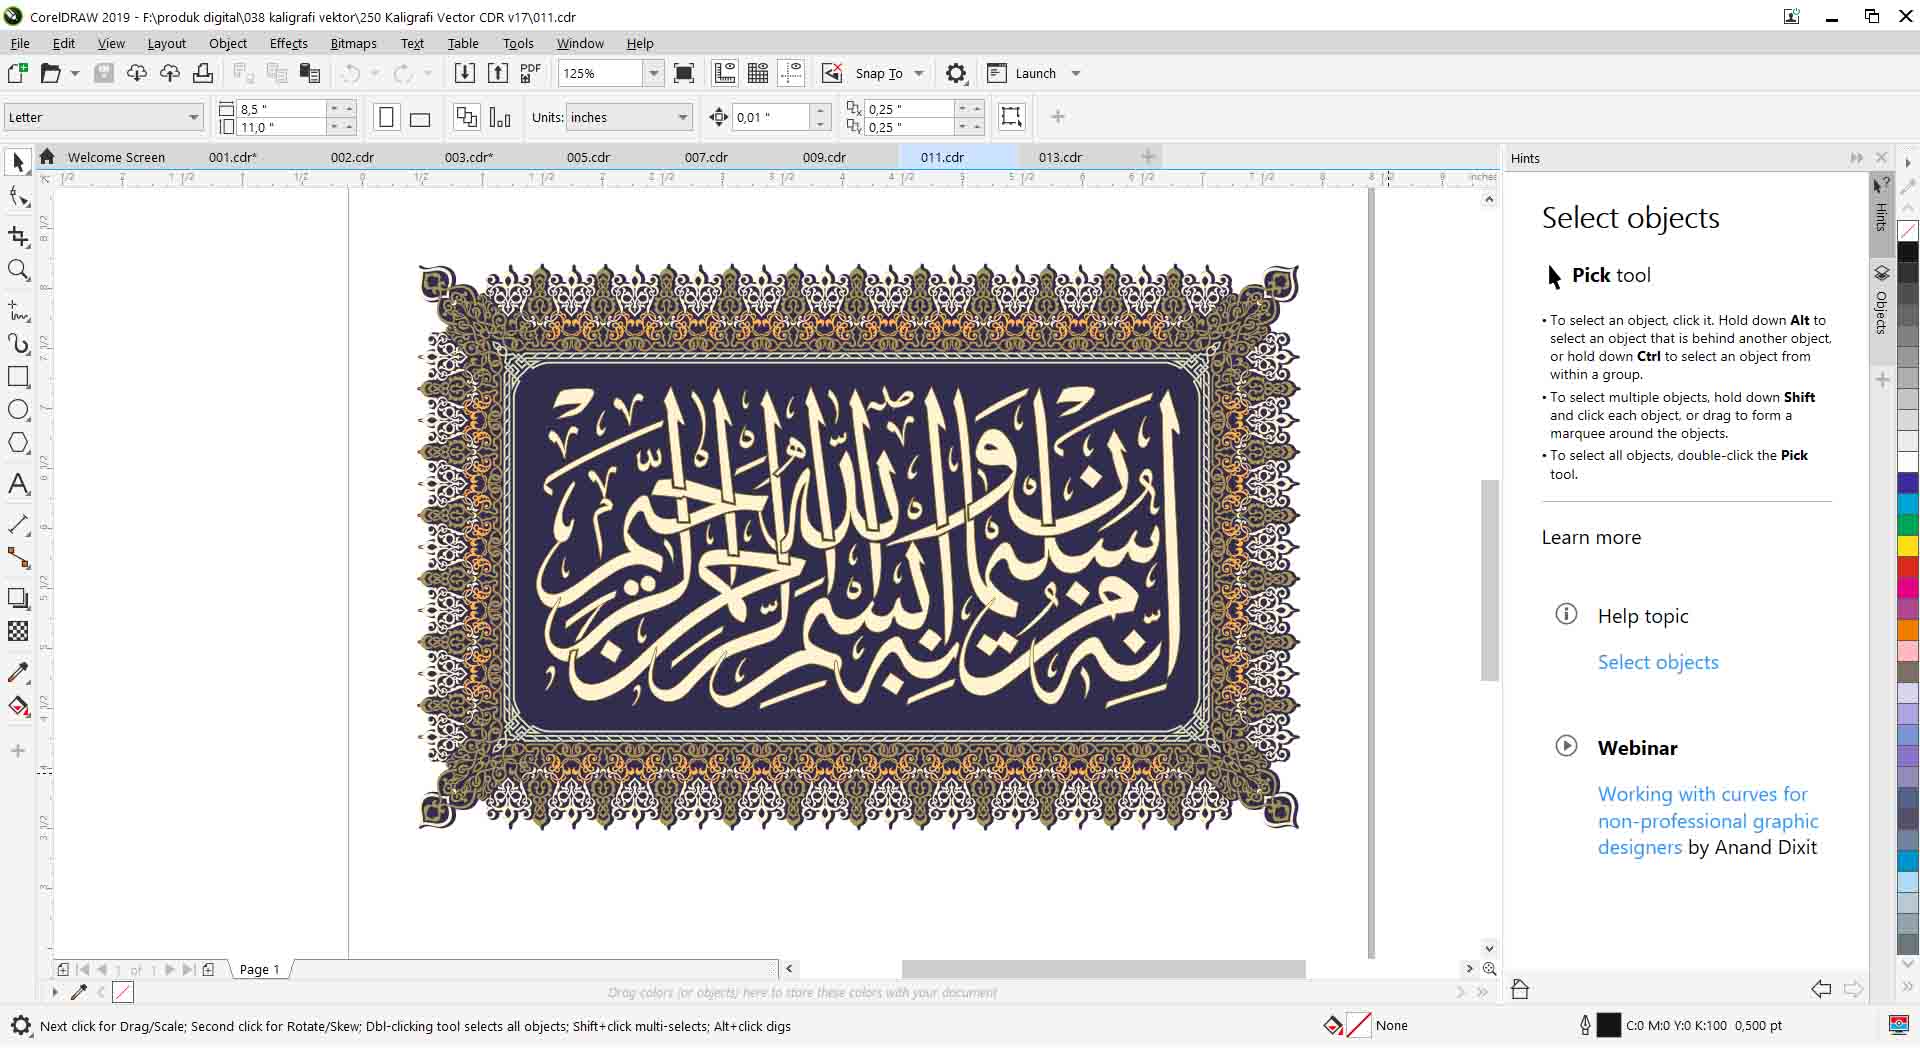Click the Print icon in toolbar

tap(203, 73)
